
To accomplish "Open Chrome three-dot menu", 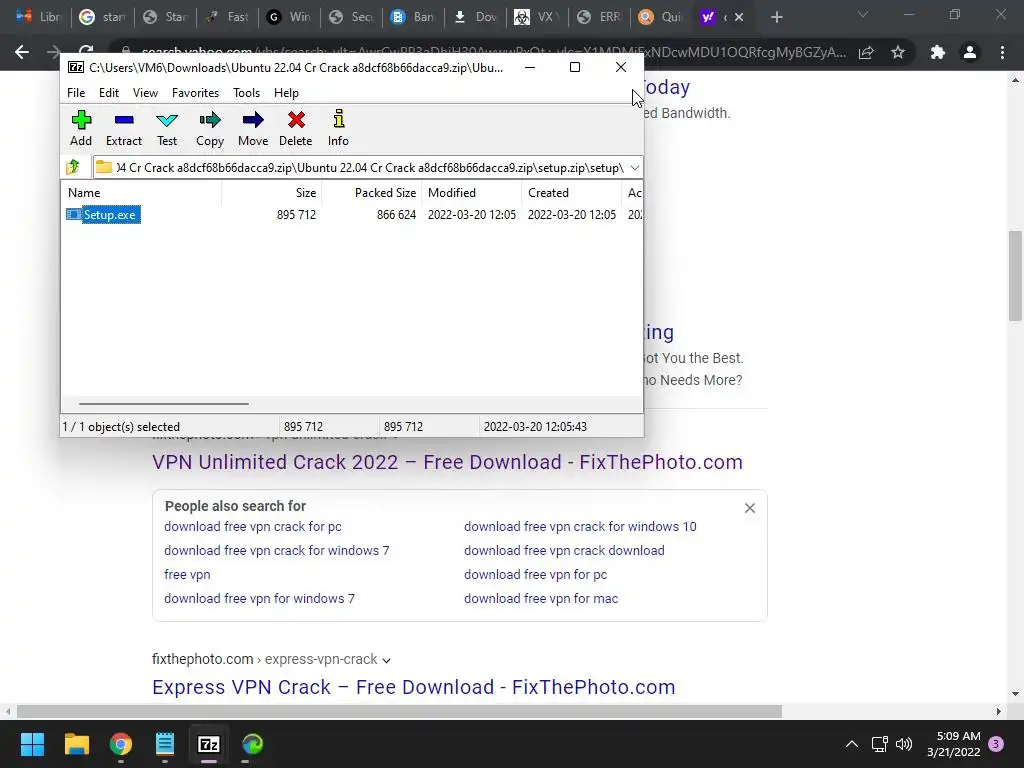I will (1002, 52).
